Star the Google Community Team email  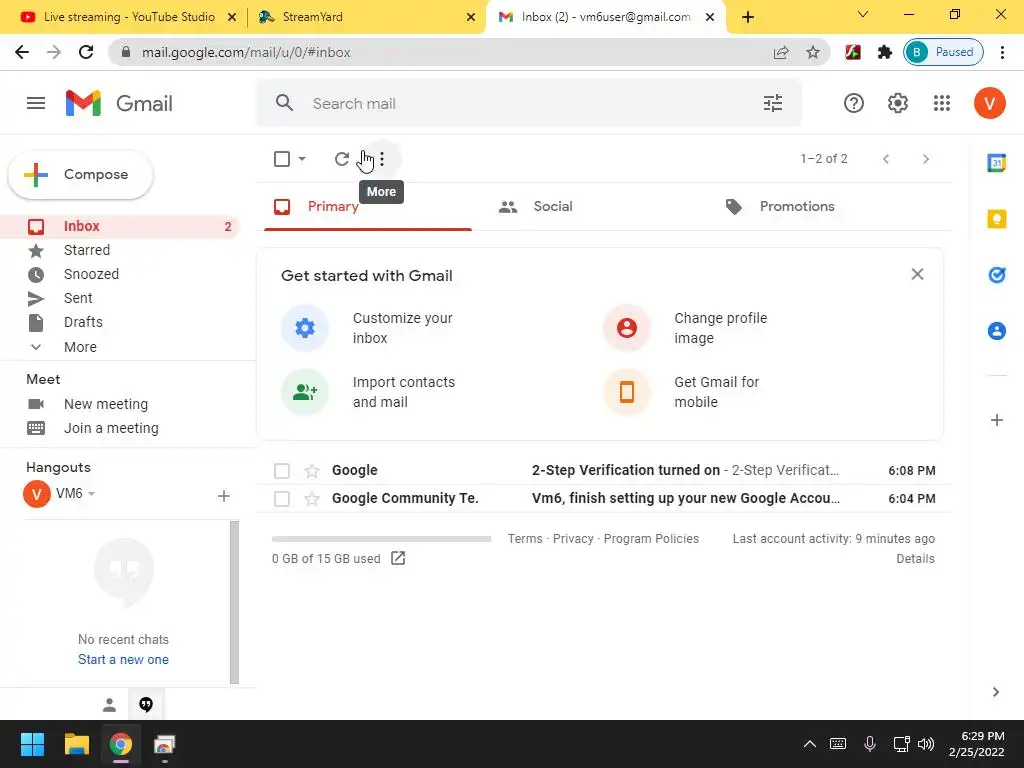312,499
